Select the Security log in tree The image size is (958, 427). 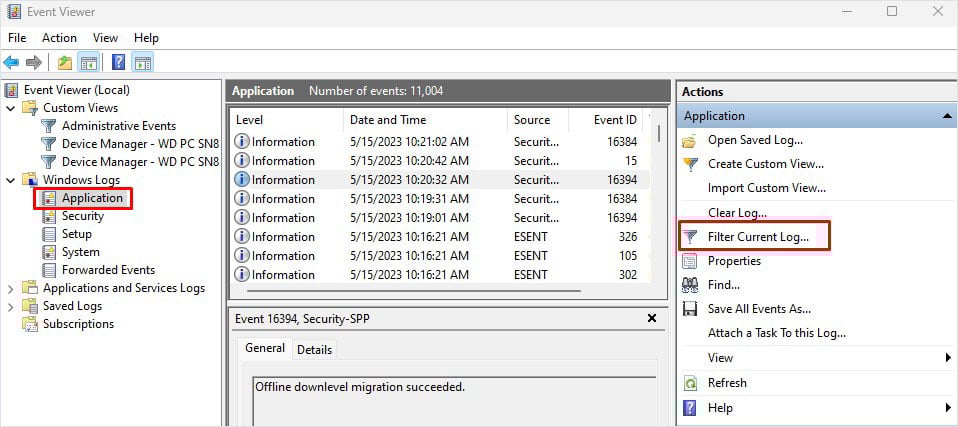click(x=82, y=216)
